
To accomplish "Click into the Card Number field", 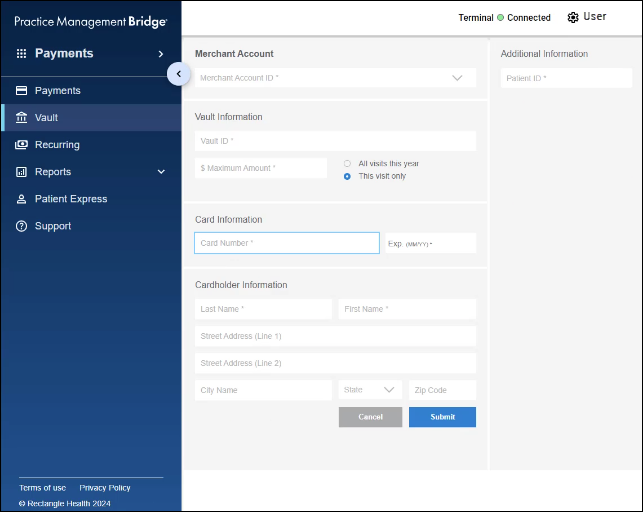I will pos(286,243).
